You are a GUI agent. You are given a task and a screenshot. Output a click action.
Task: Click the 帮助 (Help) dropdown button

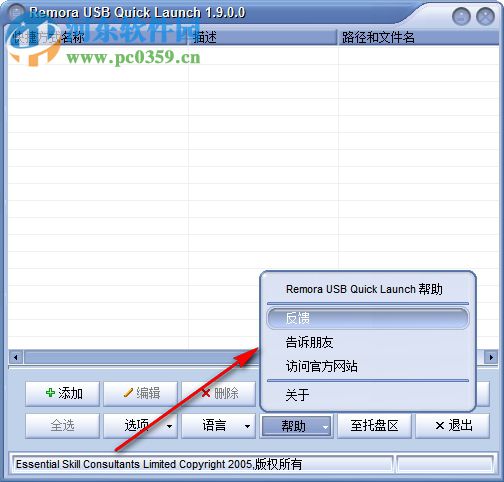click(x=297, y=426)
